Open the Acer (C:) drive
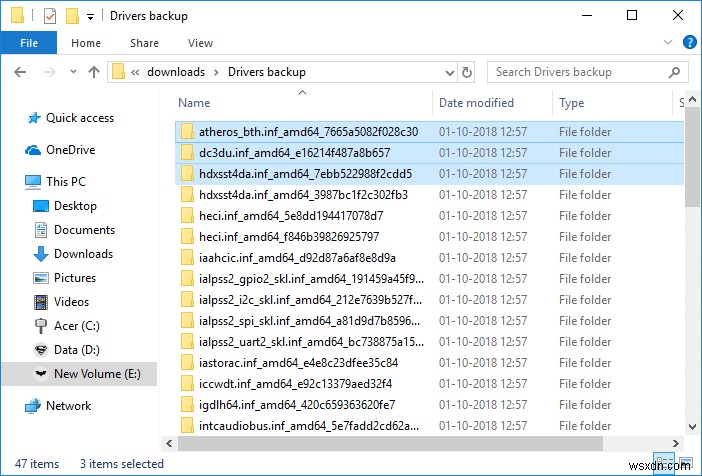Viewport: 702px width, 476px height. coord(67,326)
